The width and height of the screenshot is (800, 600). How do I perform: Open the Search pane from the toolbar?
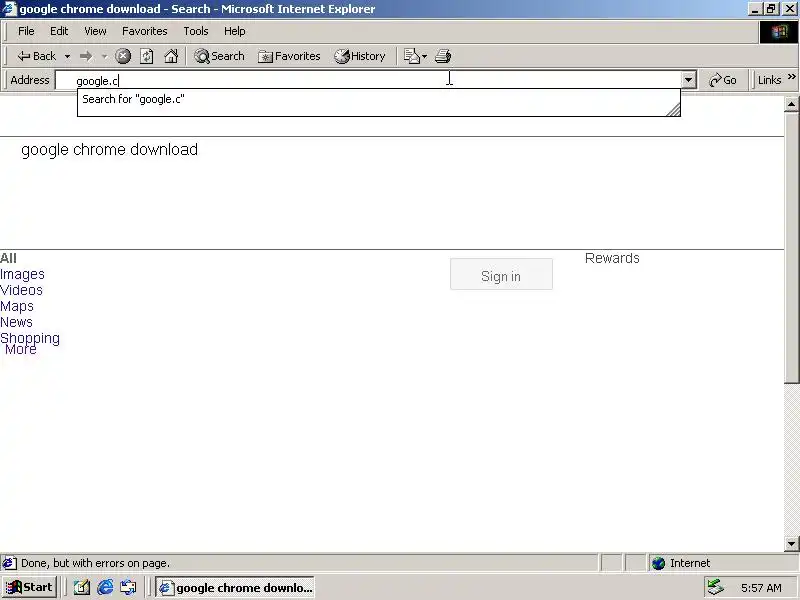click(x=219, y=56)
